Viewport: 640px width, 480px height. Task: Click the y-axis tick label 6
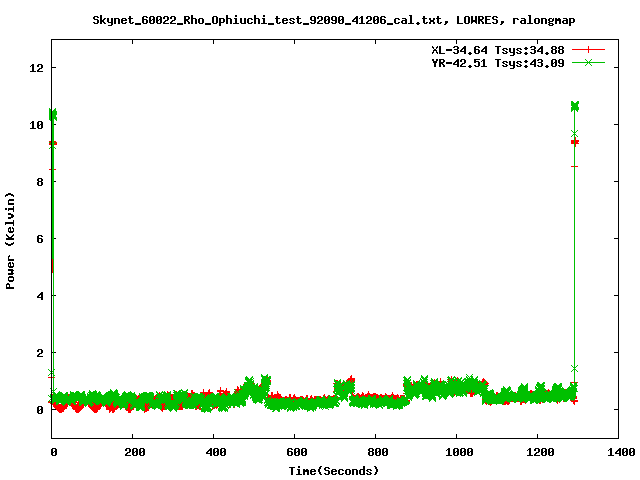pos(40,239)
